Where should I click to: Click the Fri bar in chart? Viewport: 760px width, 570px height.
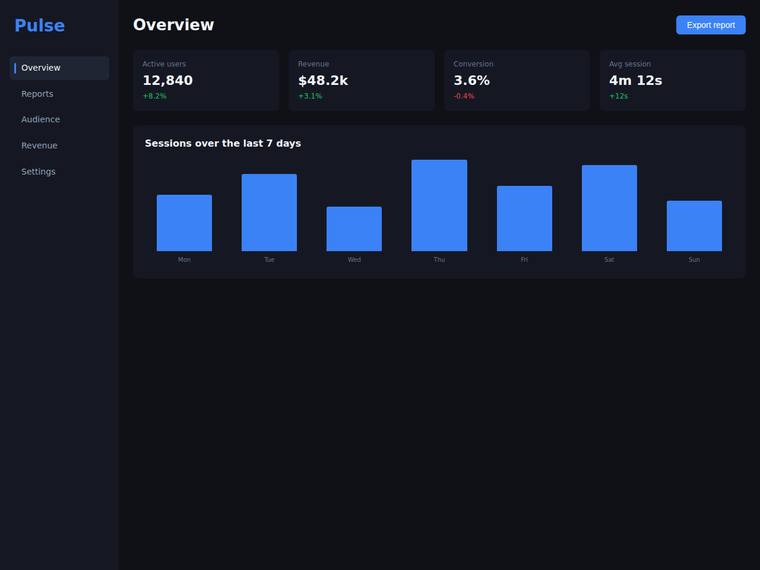[x=524, y=218]
